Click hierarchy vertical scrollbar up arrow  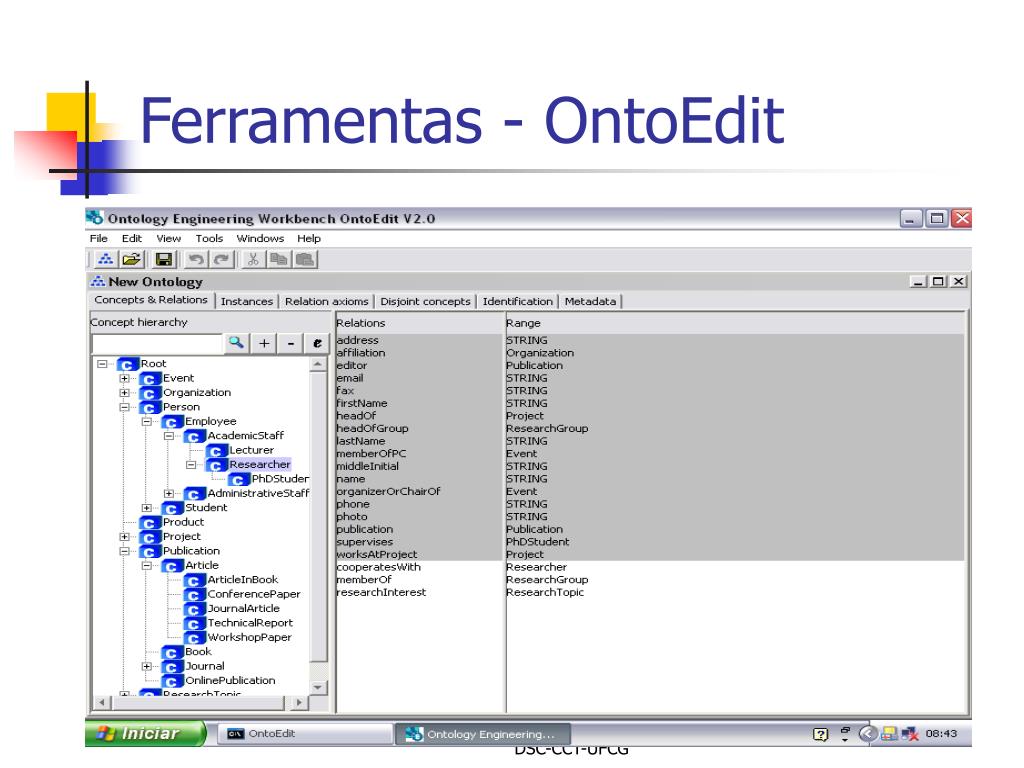(317, 364)
